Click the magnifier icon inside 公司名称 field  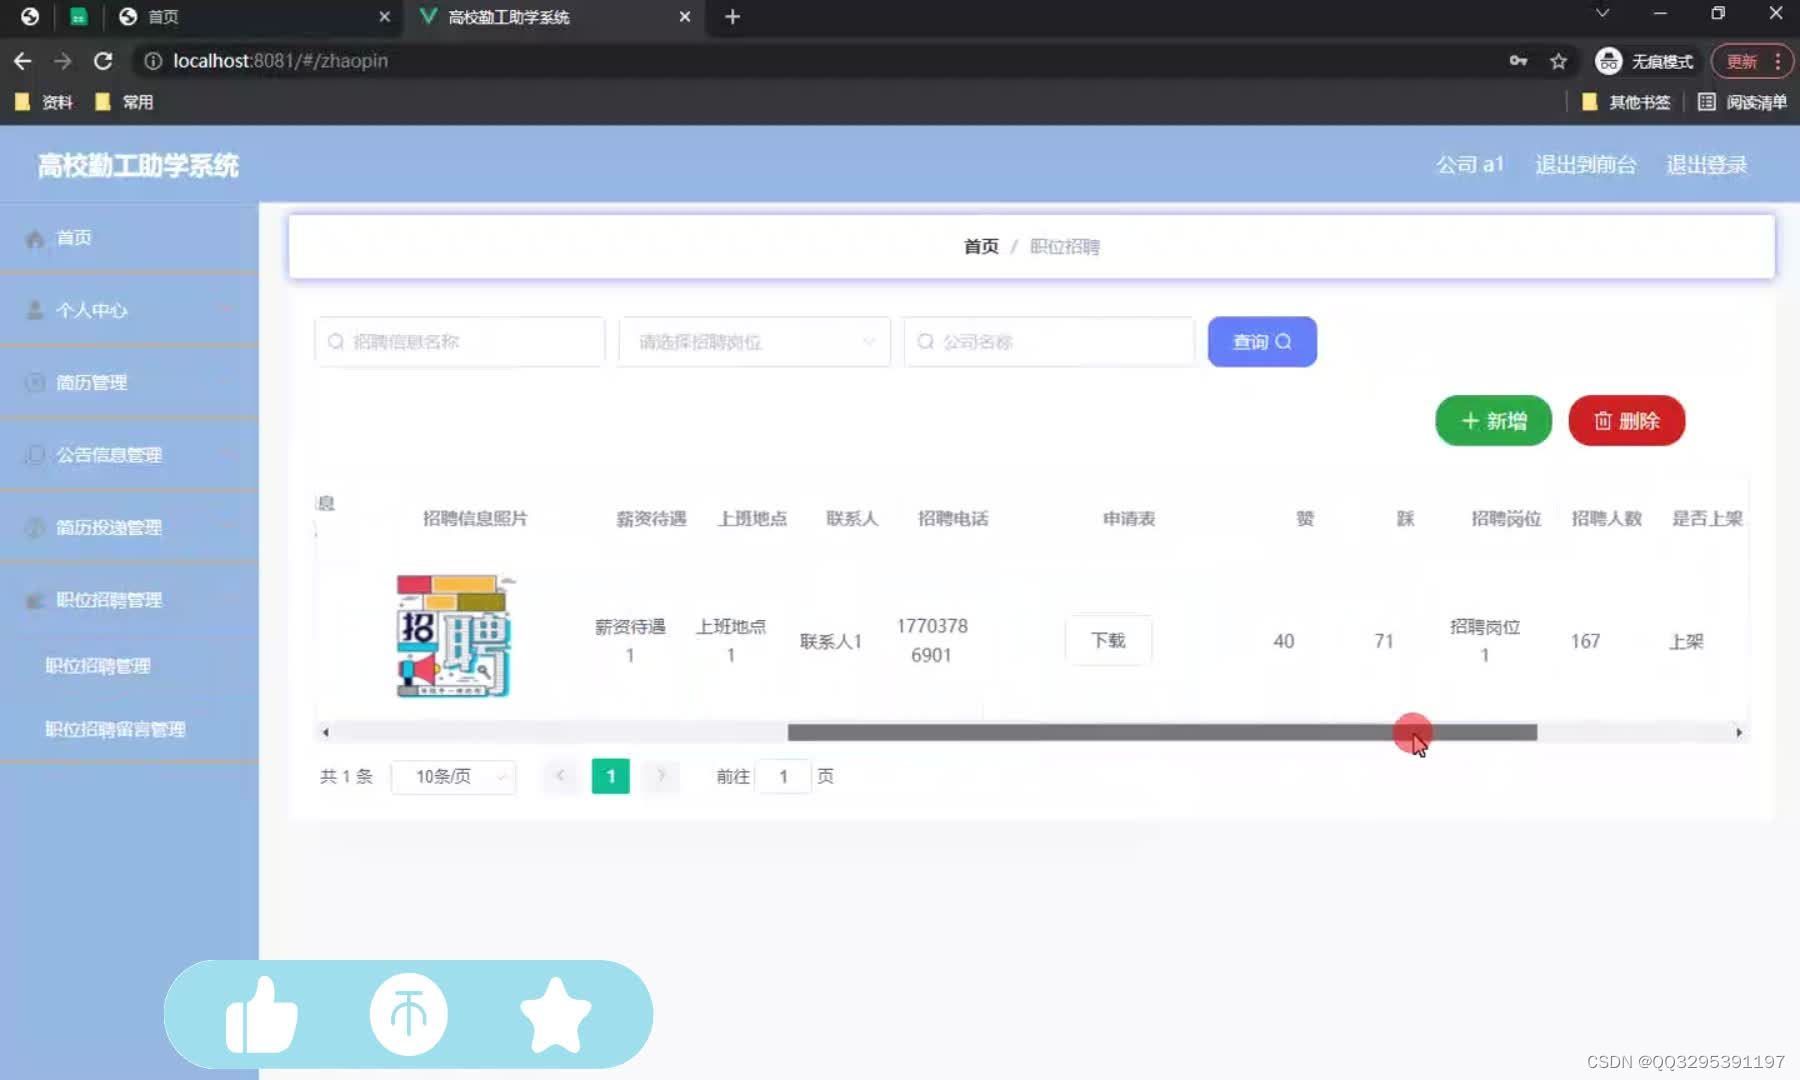(925, 341)
